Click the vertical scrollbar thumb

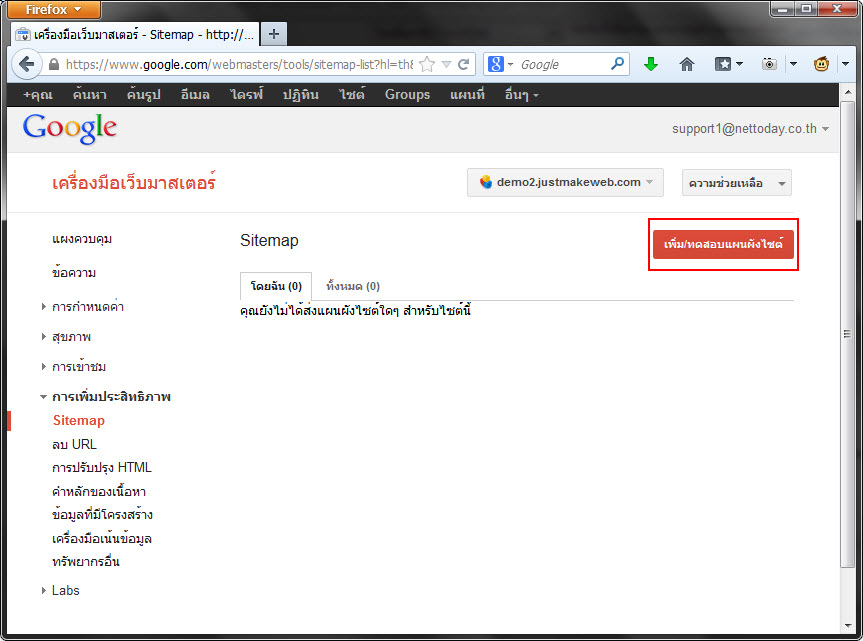(848, 334)
